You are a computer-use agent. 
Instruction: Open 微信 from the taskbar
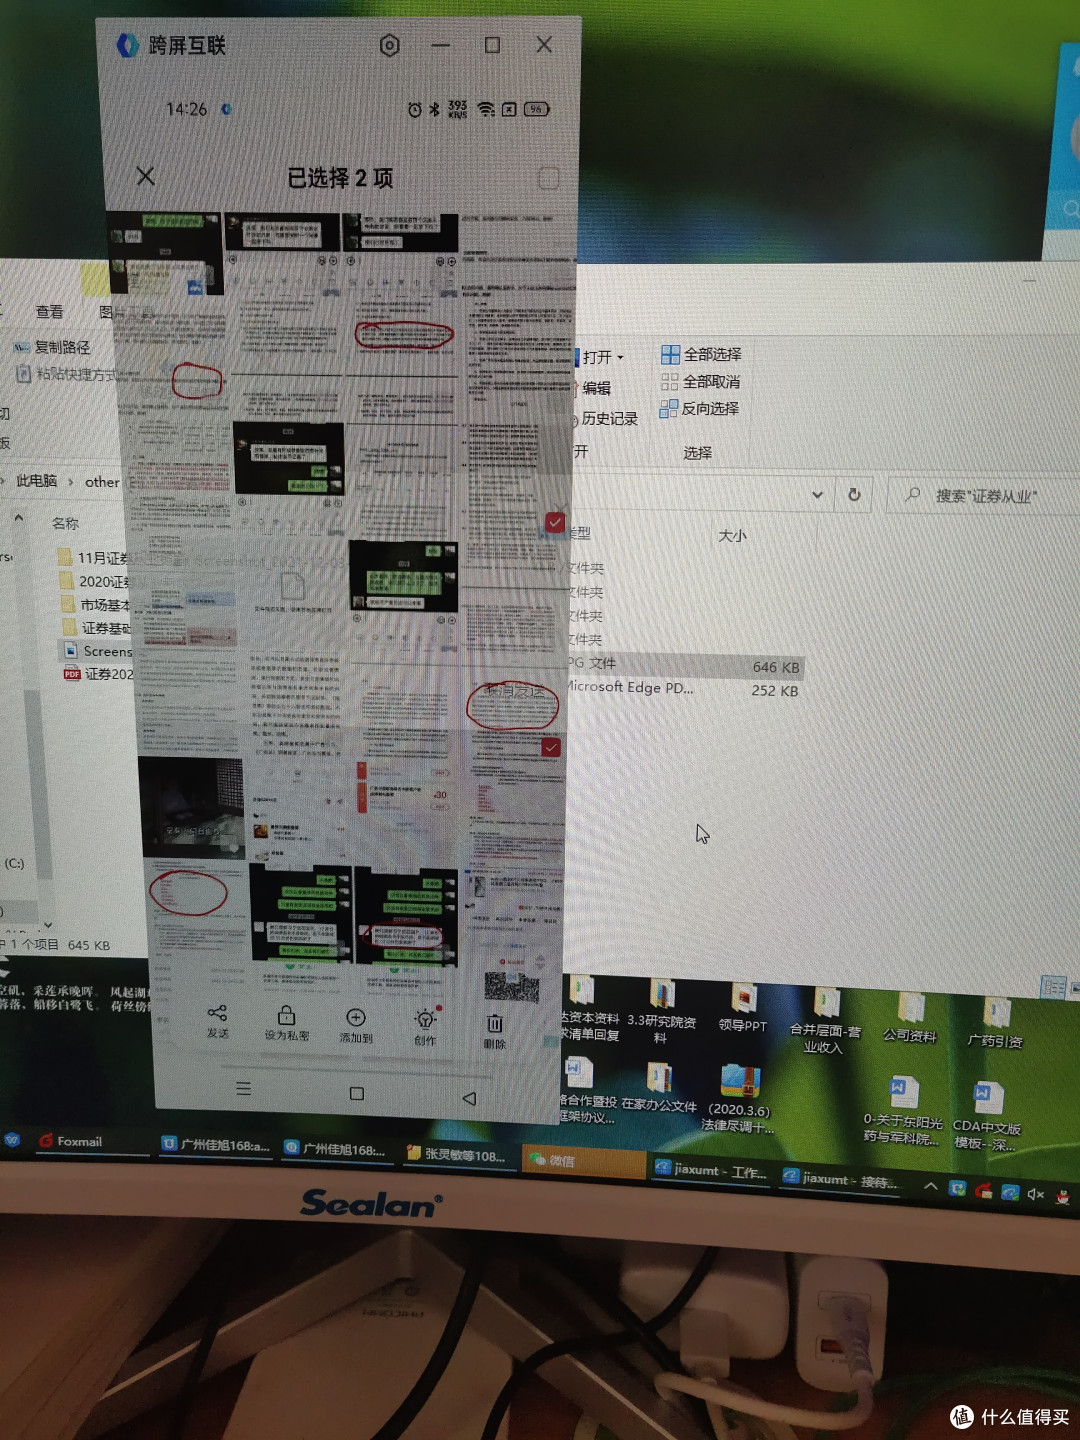(x=583, y=1161)
